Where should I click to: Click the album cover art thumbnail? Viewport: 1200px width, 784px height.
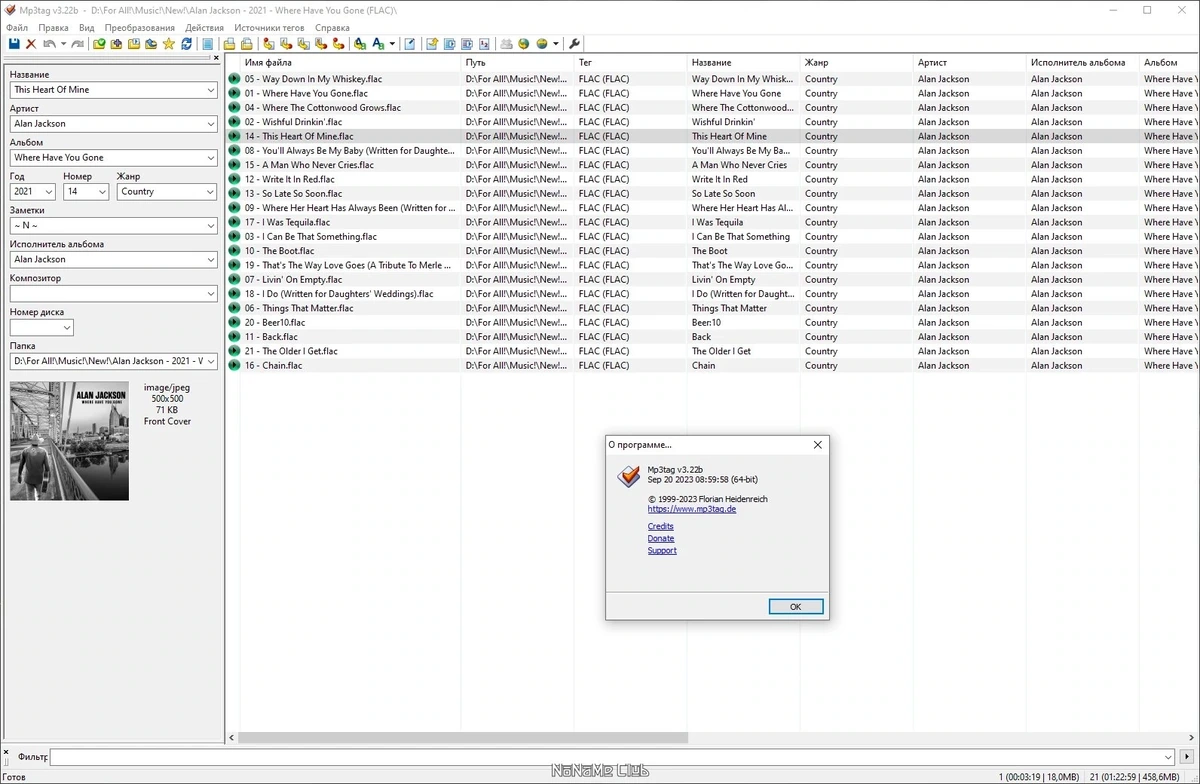[69, 441]
